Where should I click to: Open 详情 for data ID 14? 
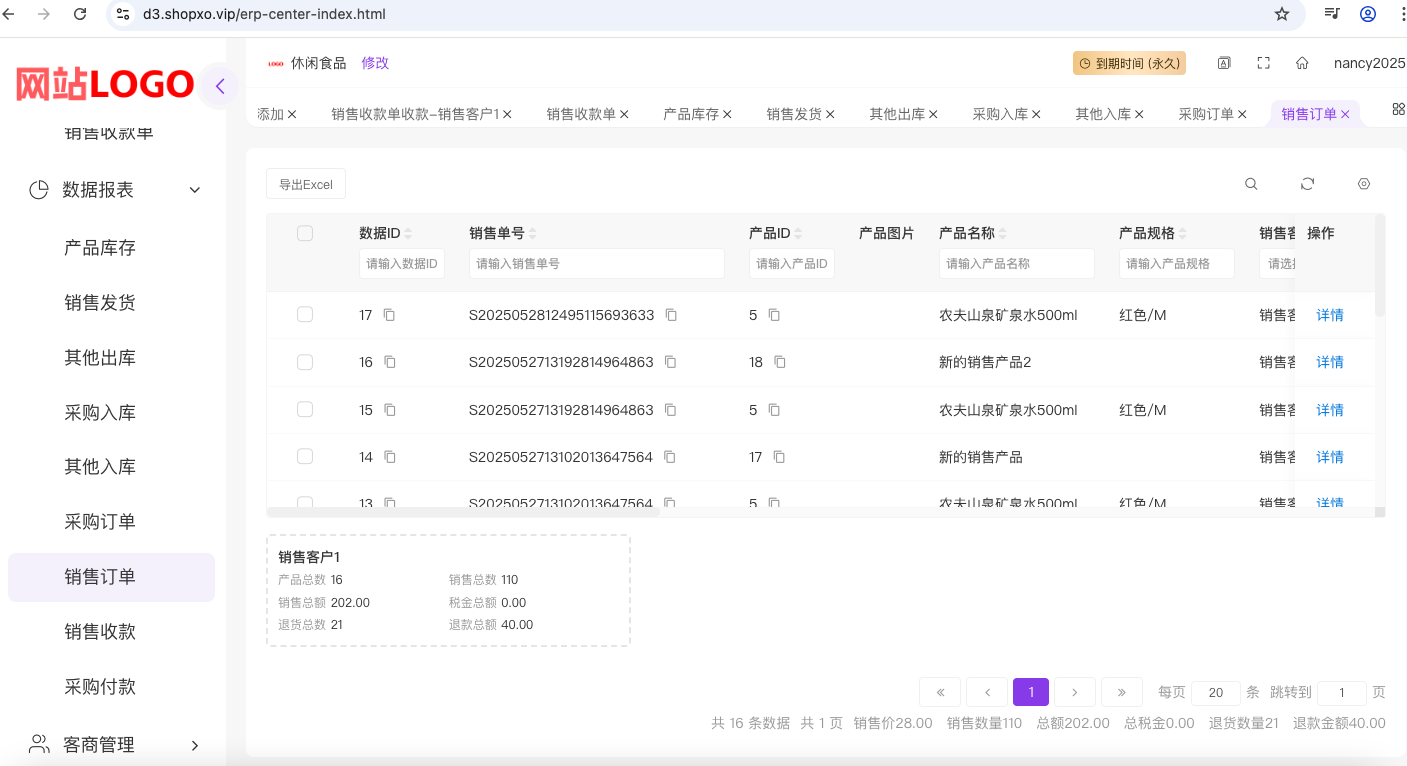pyautogui.click(x=1330, y=457)
